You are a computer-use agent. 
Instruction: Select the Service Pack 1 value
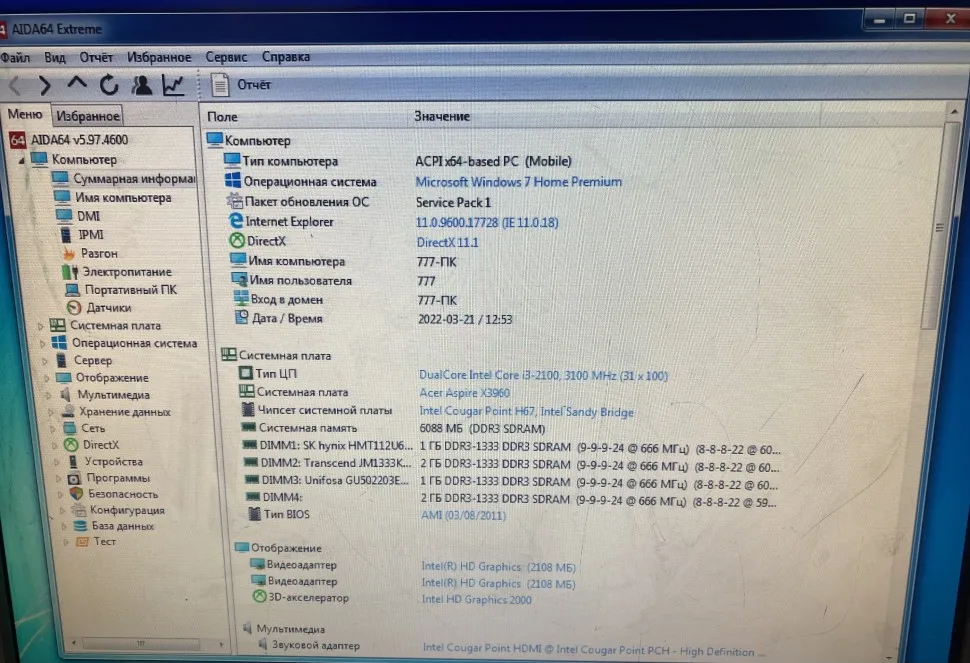point(453,202)
